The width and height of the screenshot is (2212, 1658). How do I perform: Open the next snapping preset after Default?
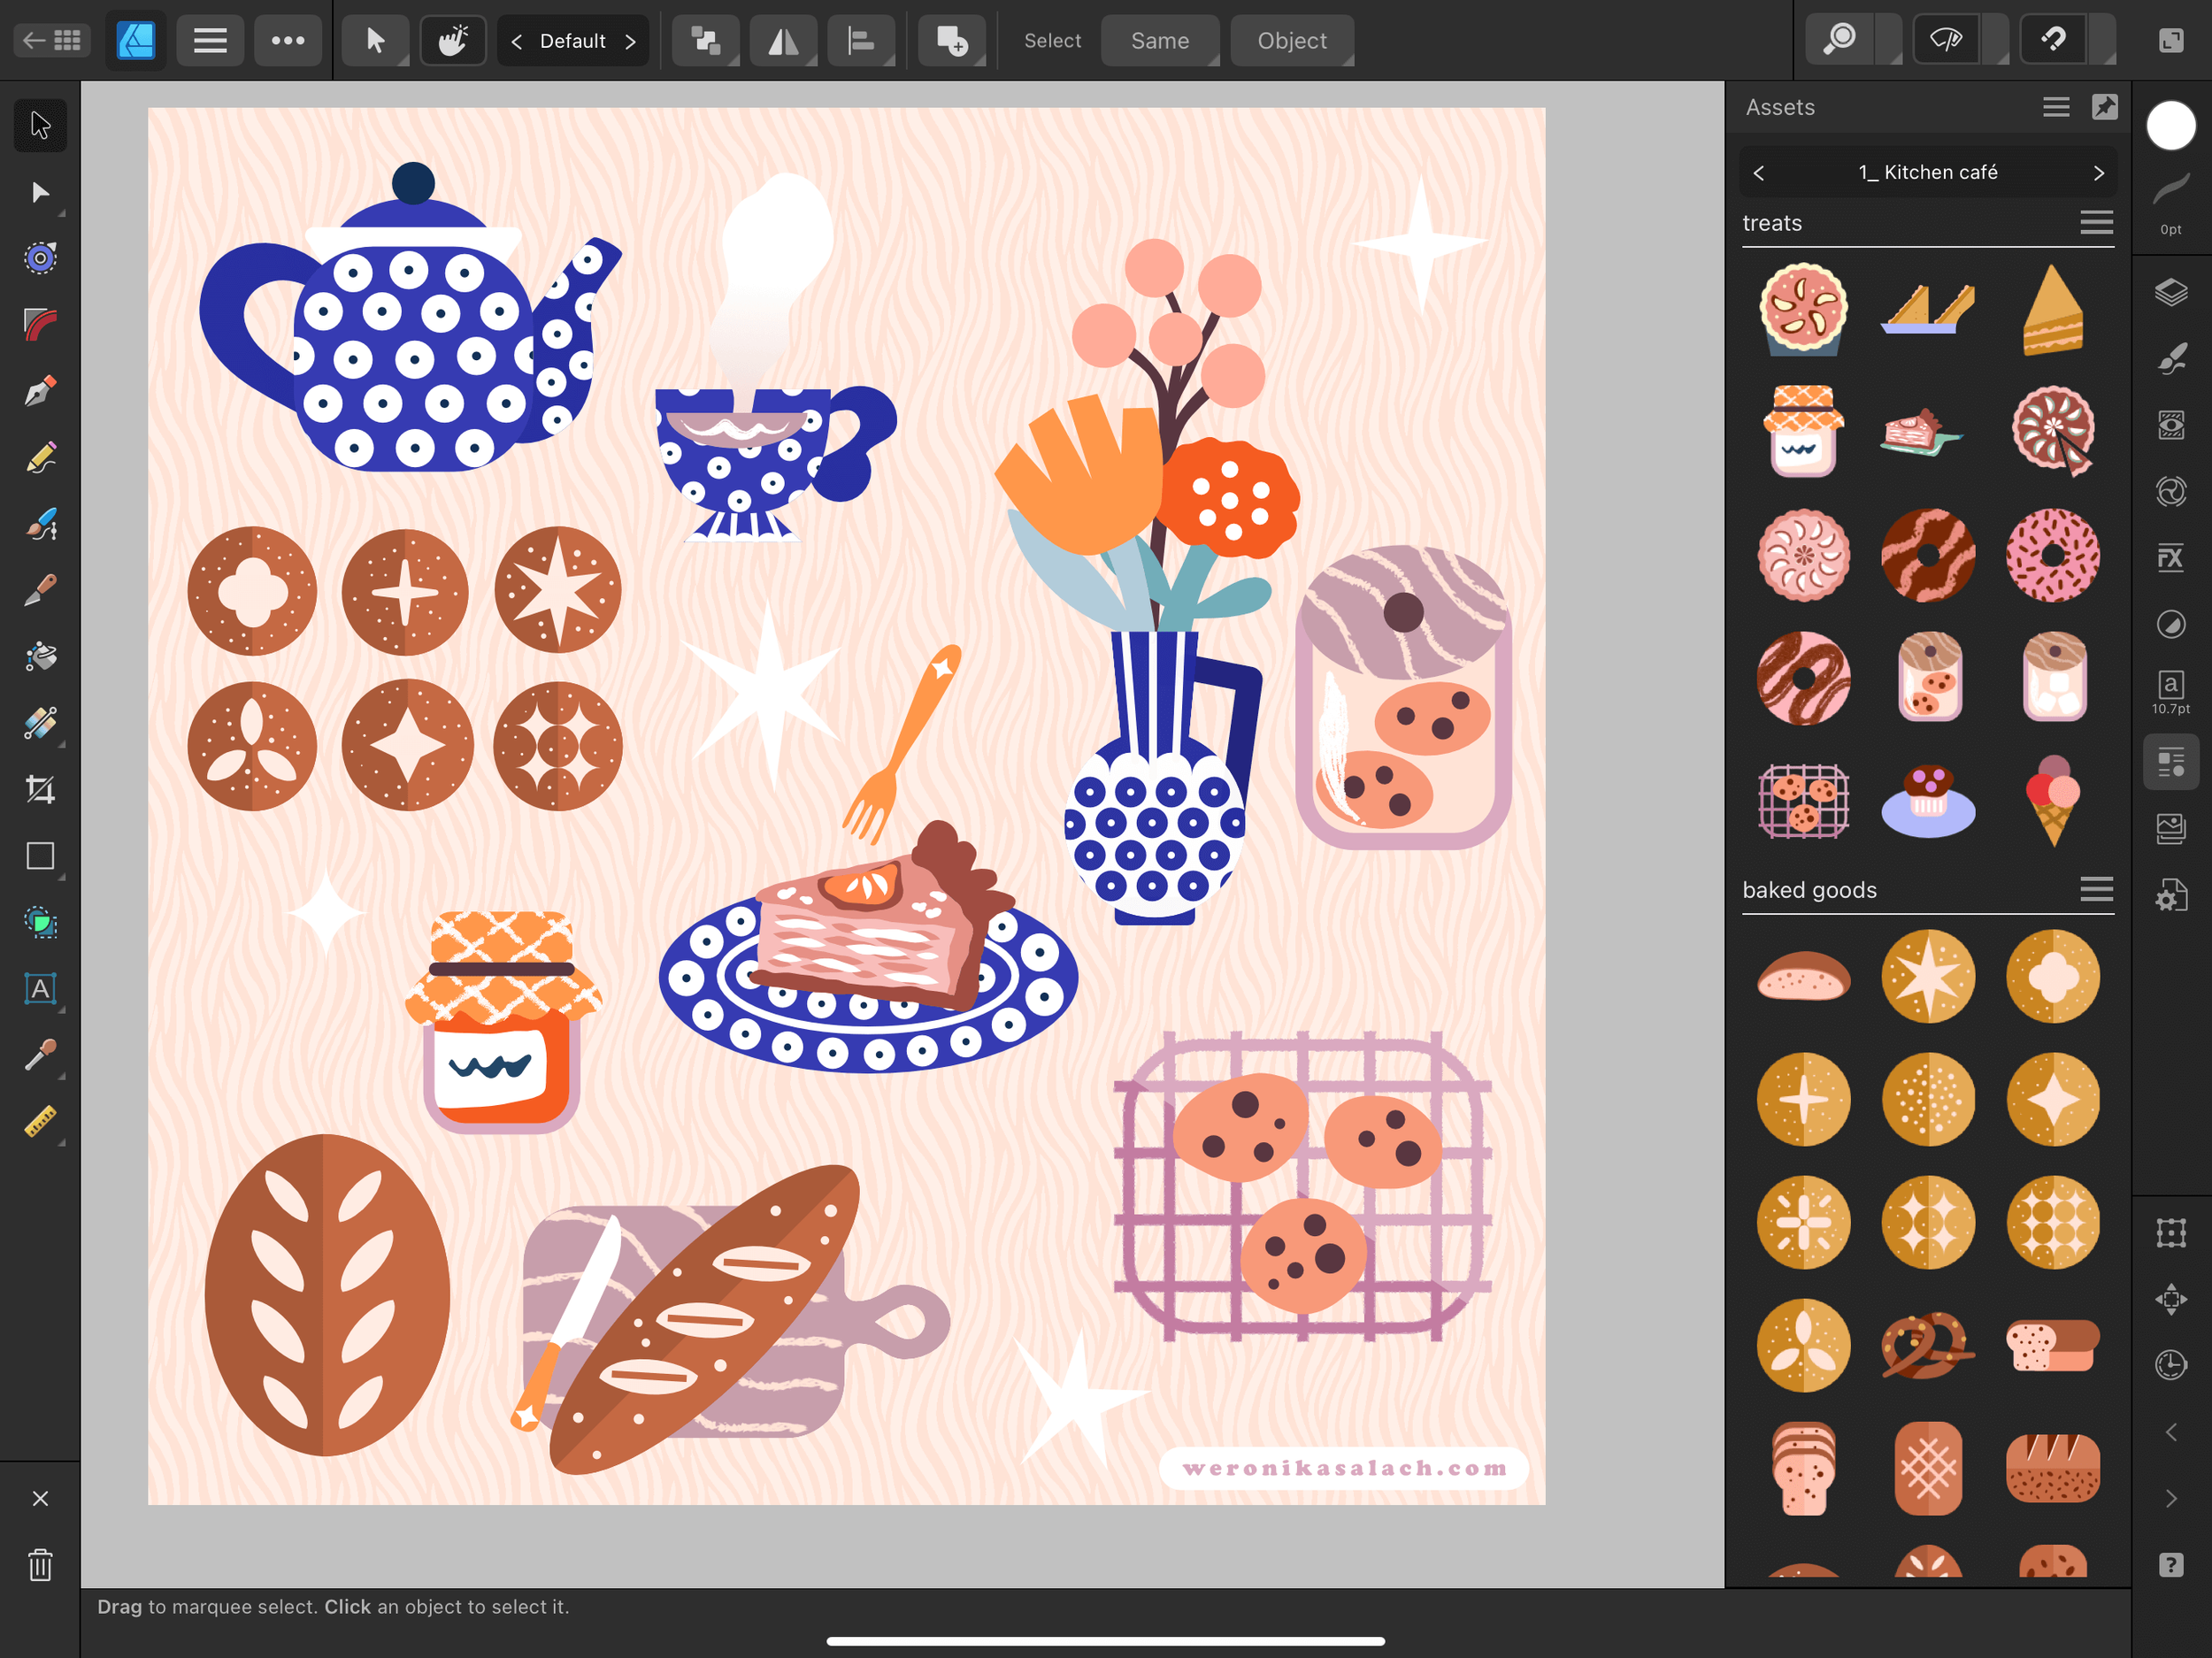631,40
